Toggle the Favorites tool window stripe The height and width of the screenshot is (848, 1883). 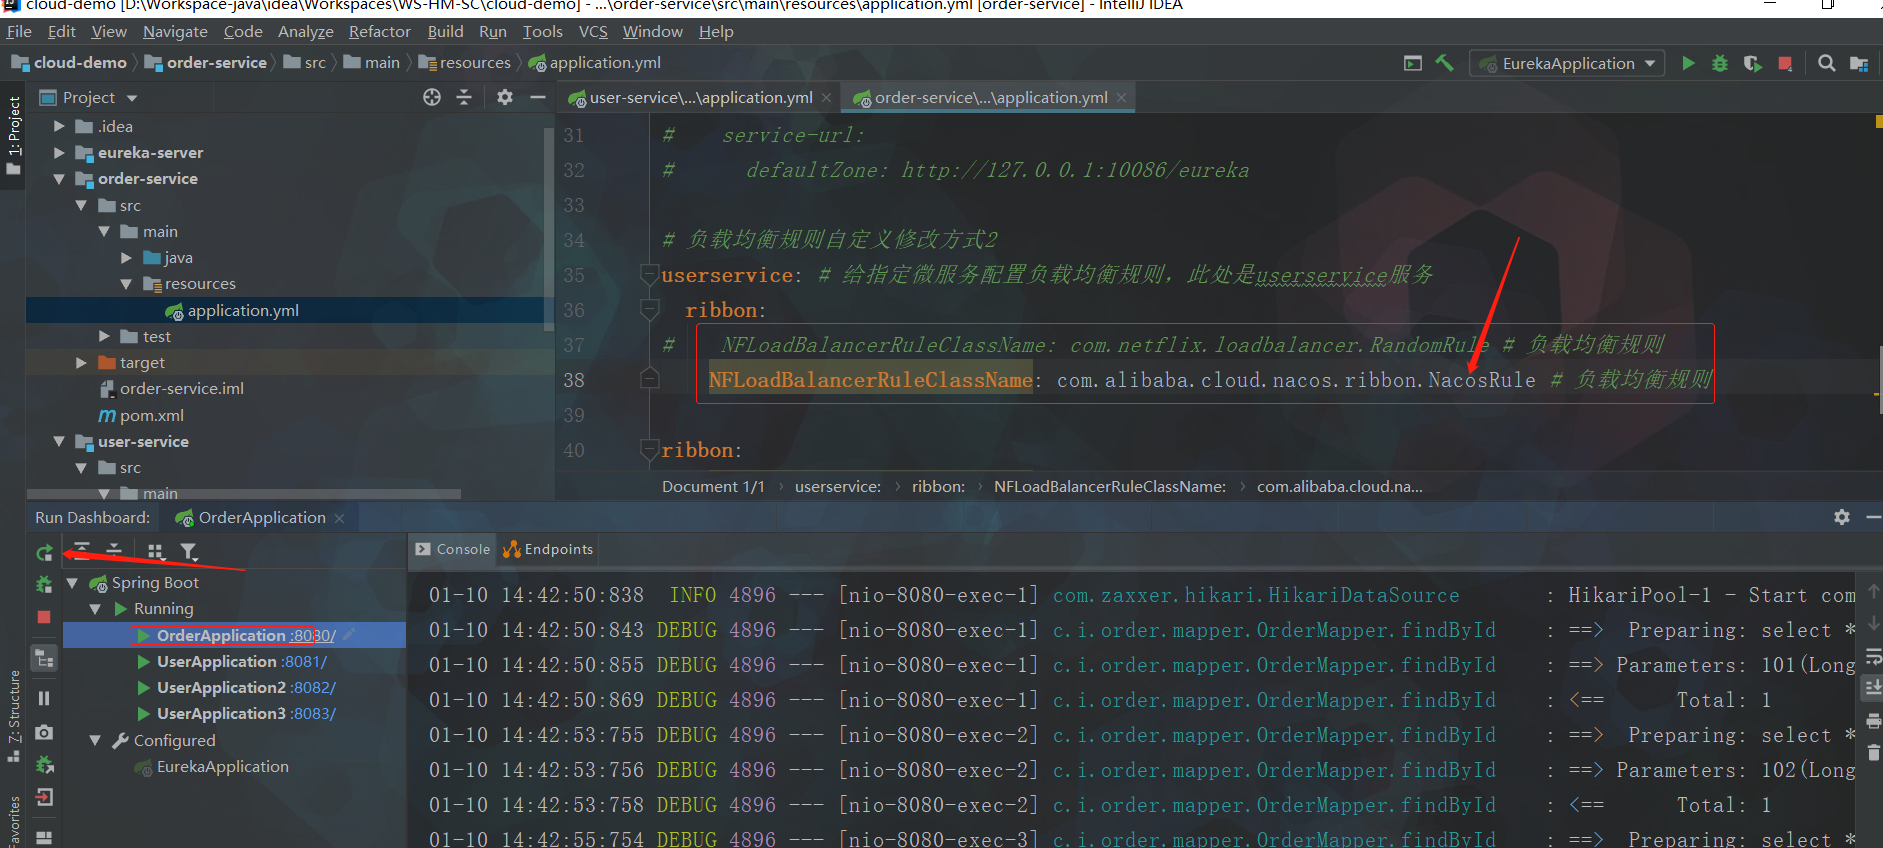click(x=13, y=822)
